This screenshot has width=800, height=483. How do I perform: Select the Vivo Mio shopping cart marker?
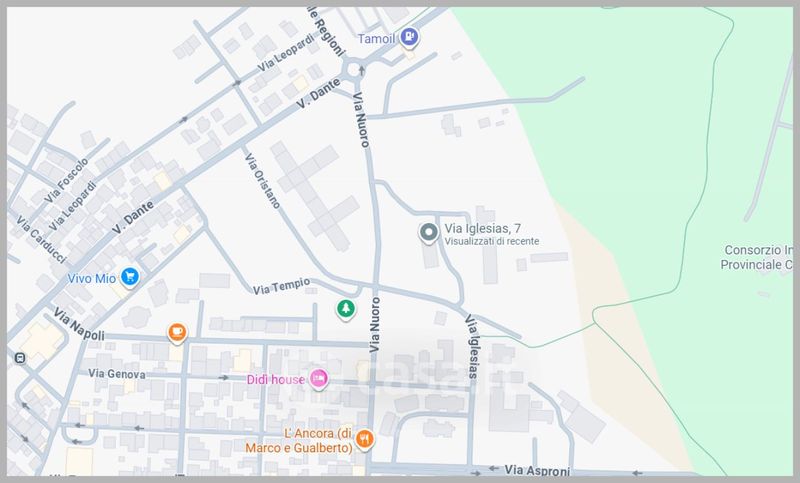(129, 277)
